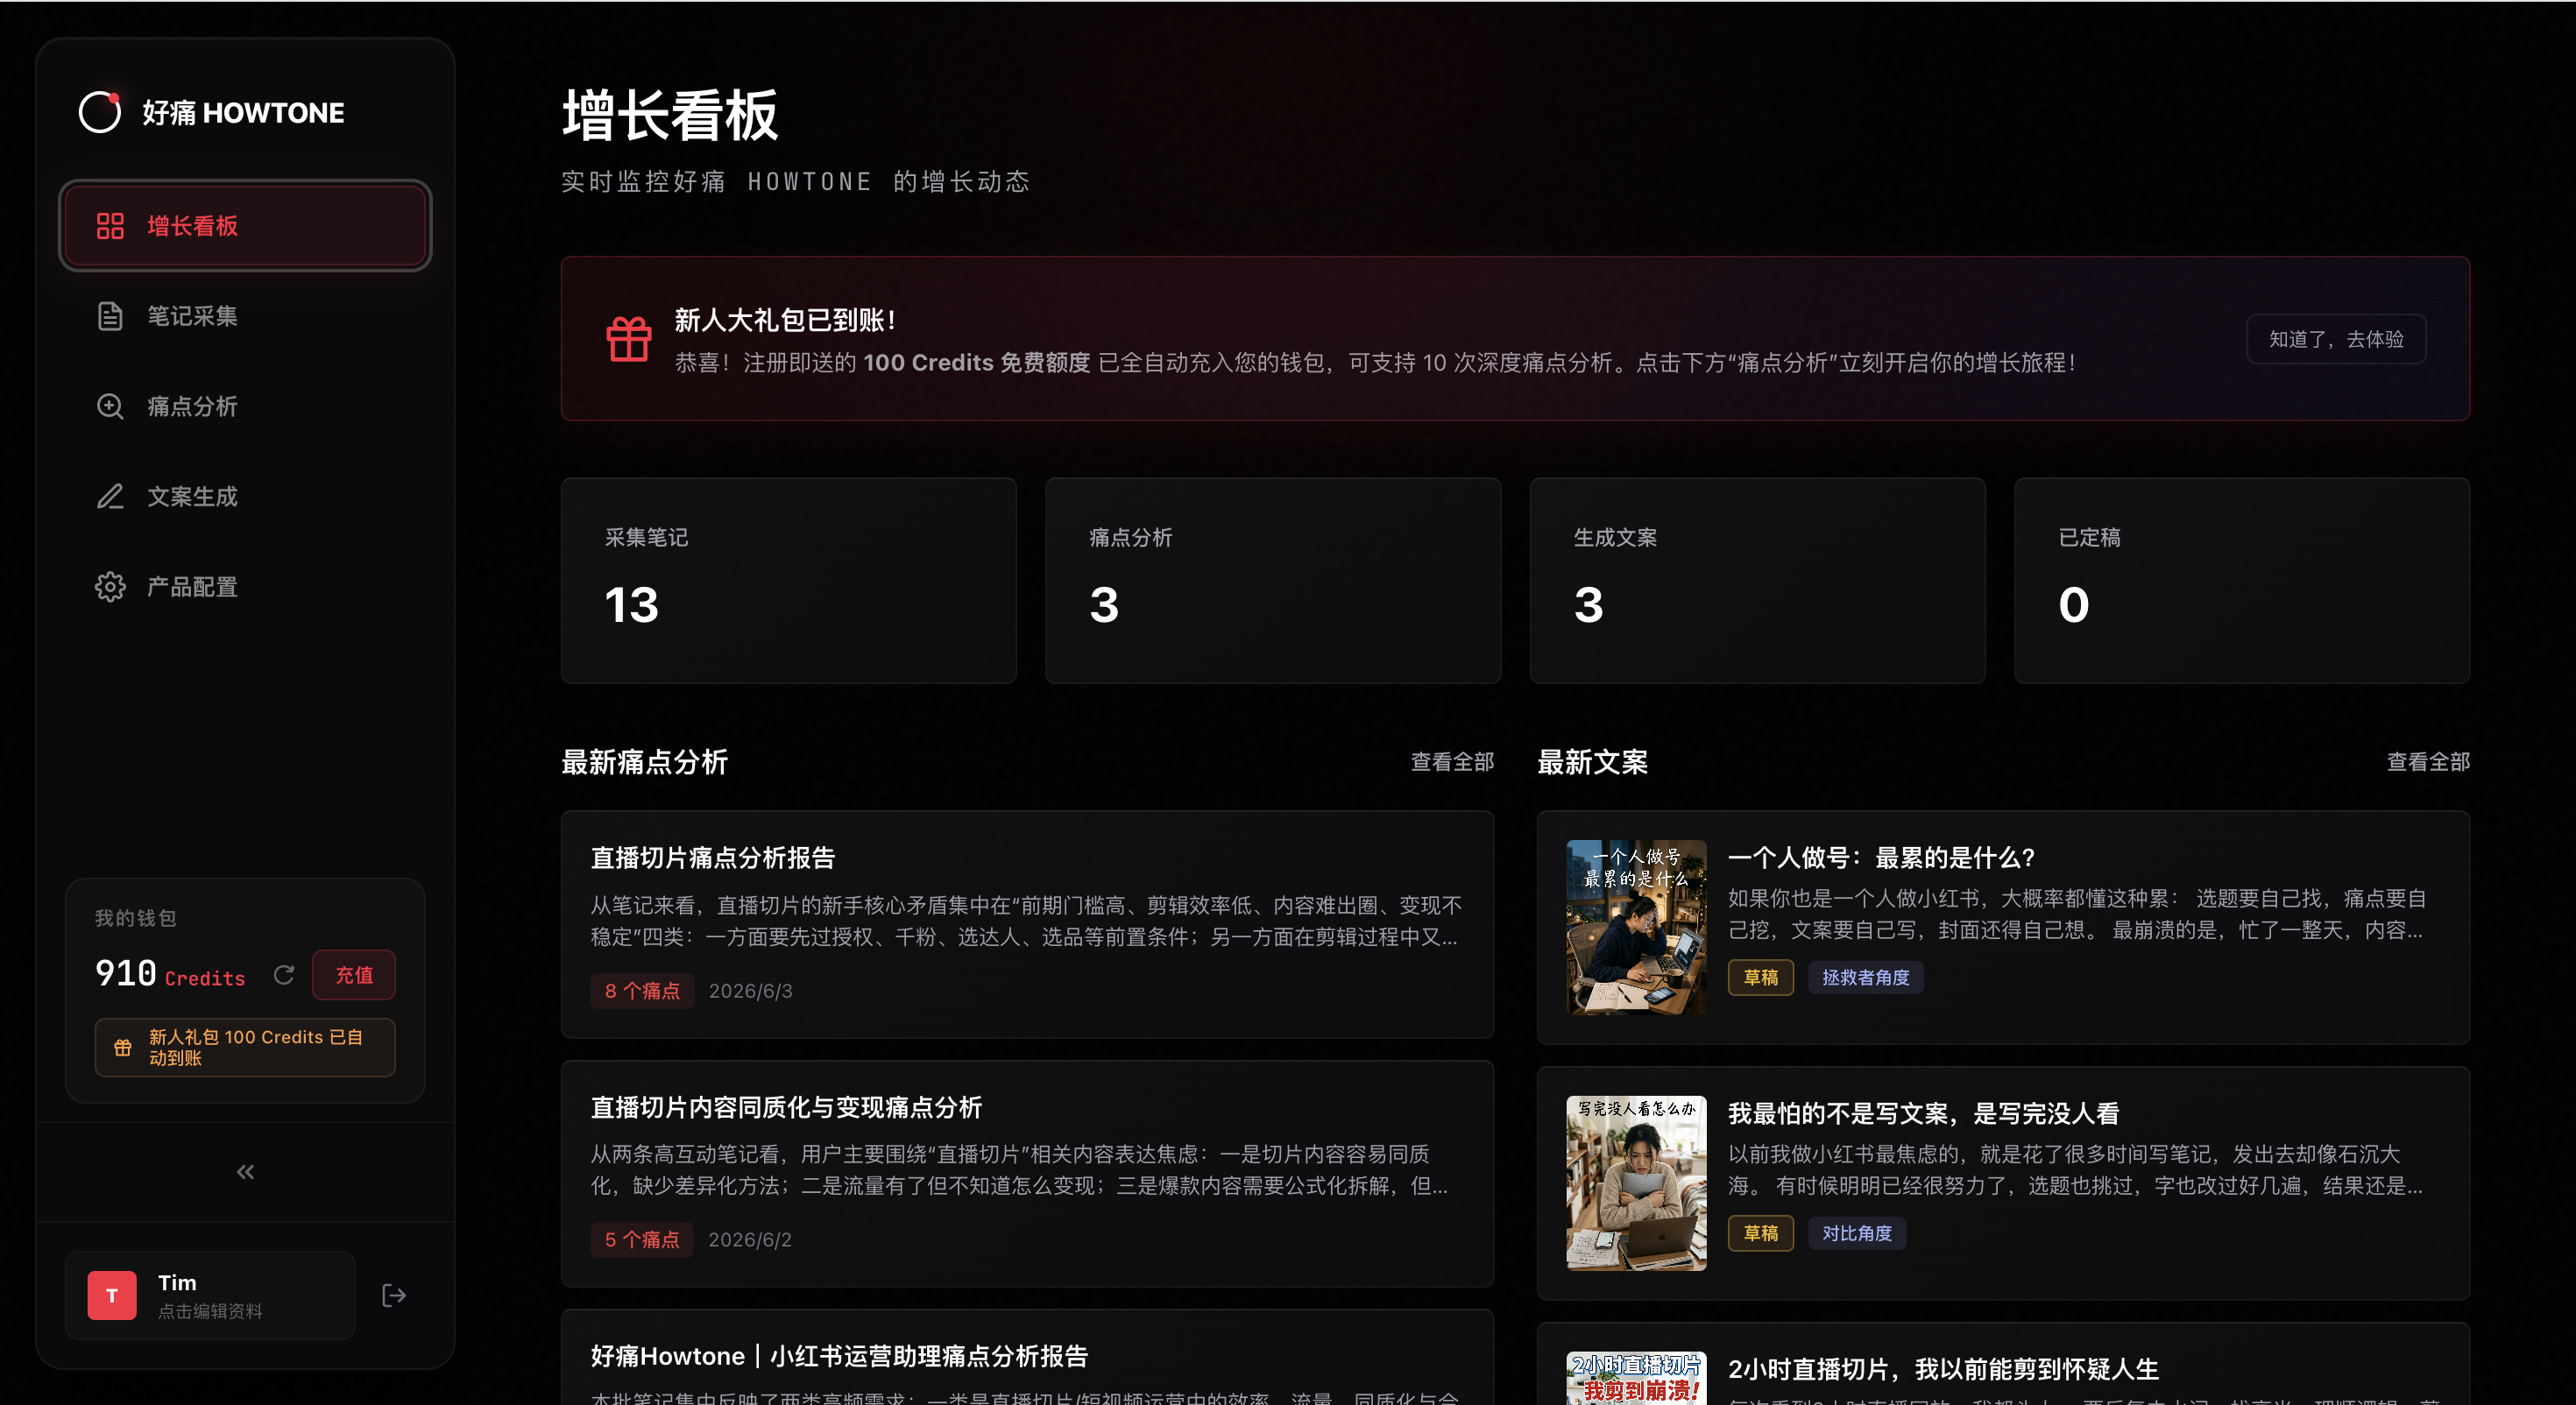The image size is (2576, 1405).
Task: Open the 笔记采集 menu item
Action: click(245, 316)
